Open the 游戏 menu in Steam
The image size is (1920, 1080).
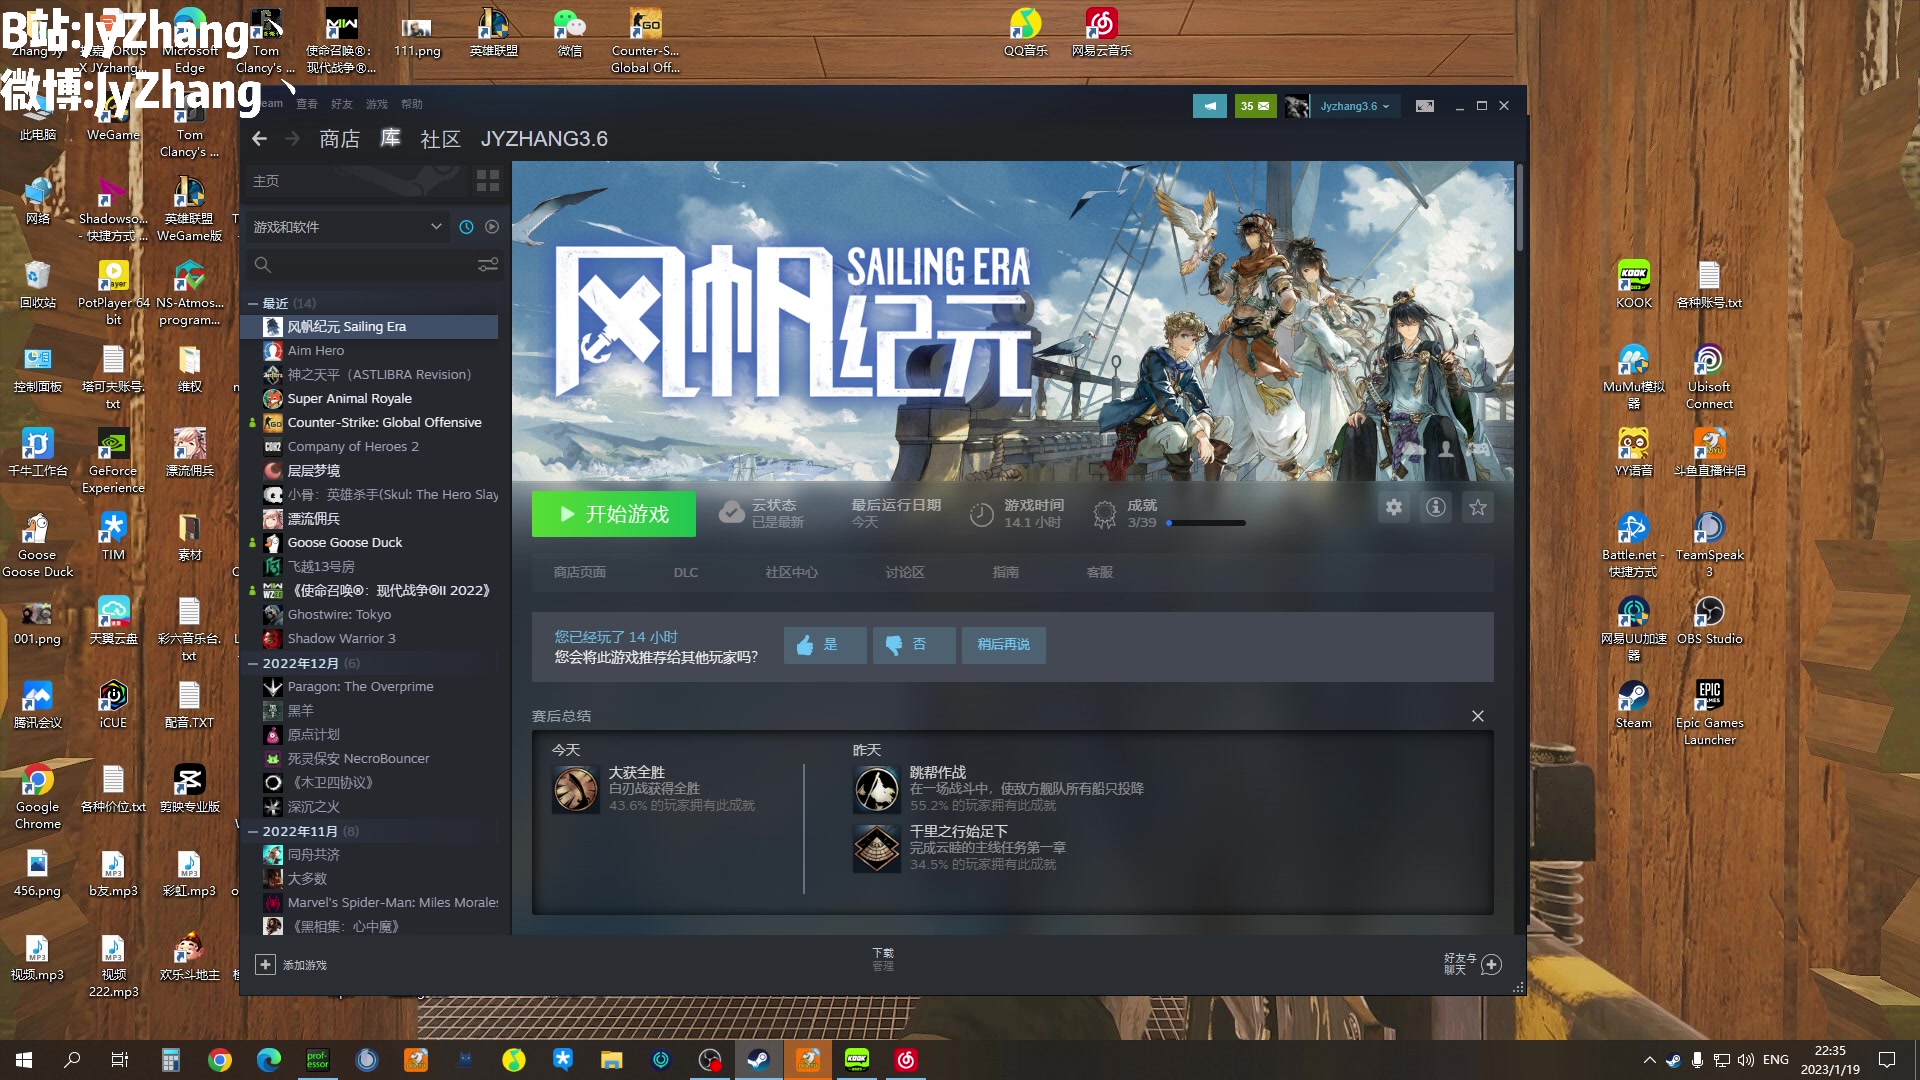[x=377, y=104]
